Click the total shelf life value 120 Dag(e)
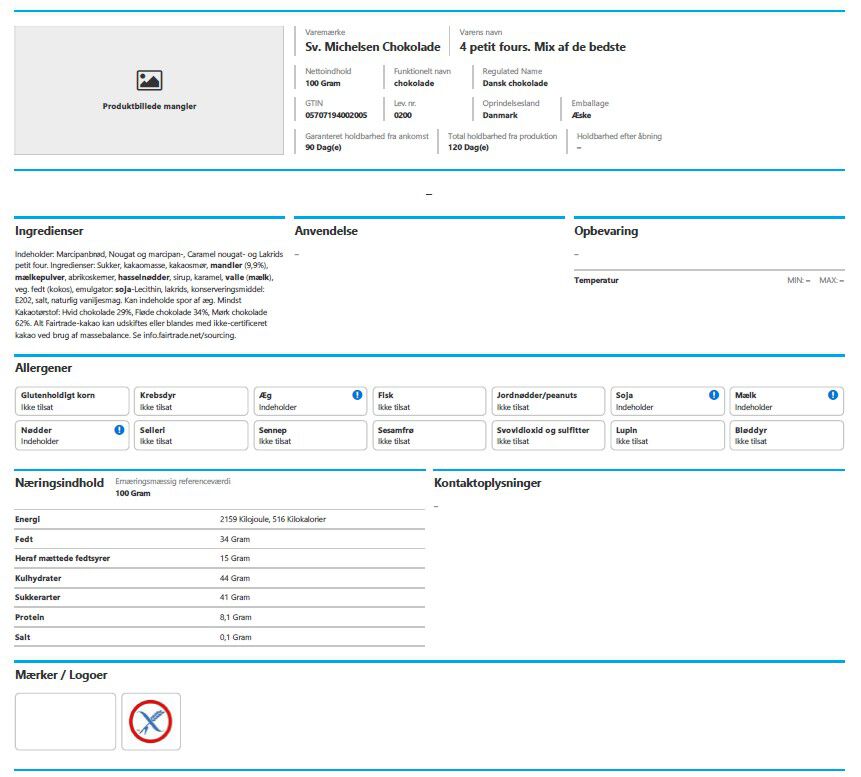 pos(468,147)
